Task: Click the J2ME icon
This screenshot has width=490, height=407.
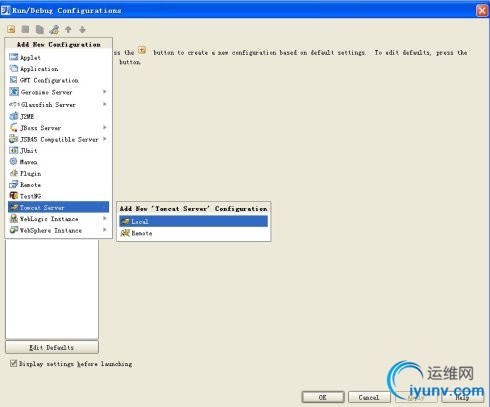Action: [14, 116]
